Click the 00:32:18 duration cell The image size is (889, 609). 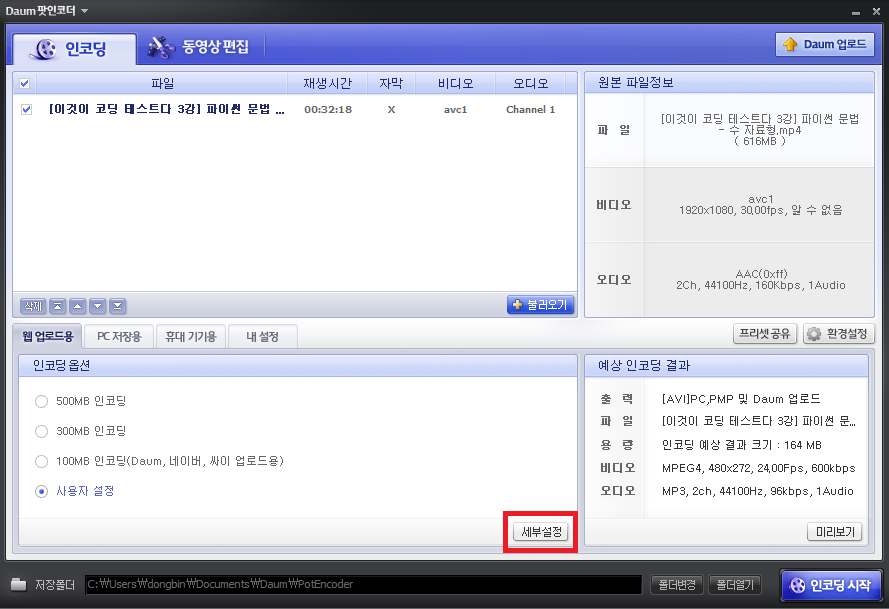coord(328,109)
